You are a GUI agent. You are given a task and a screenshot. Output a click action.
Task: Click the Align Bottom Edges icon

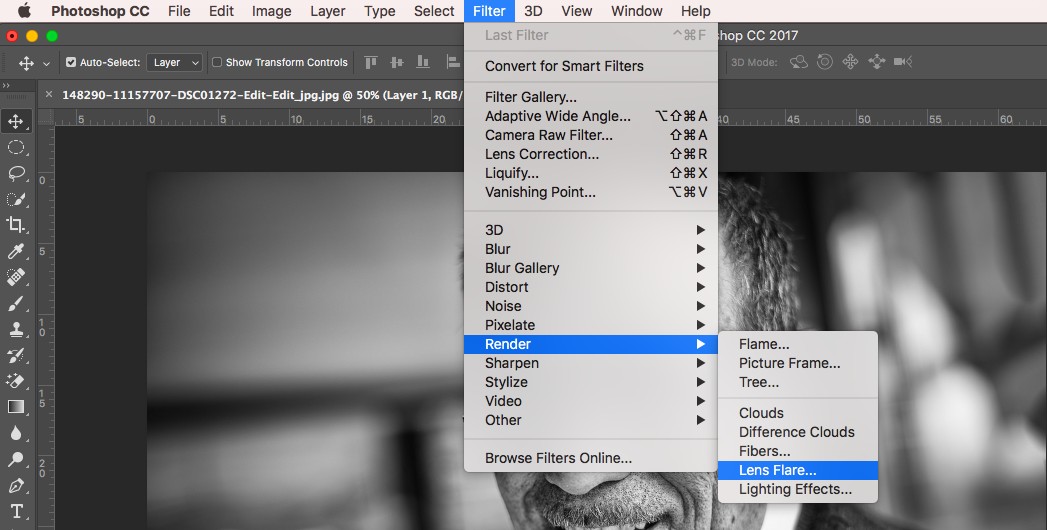[x=423, y=62]
